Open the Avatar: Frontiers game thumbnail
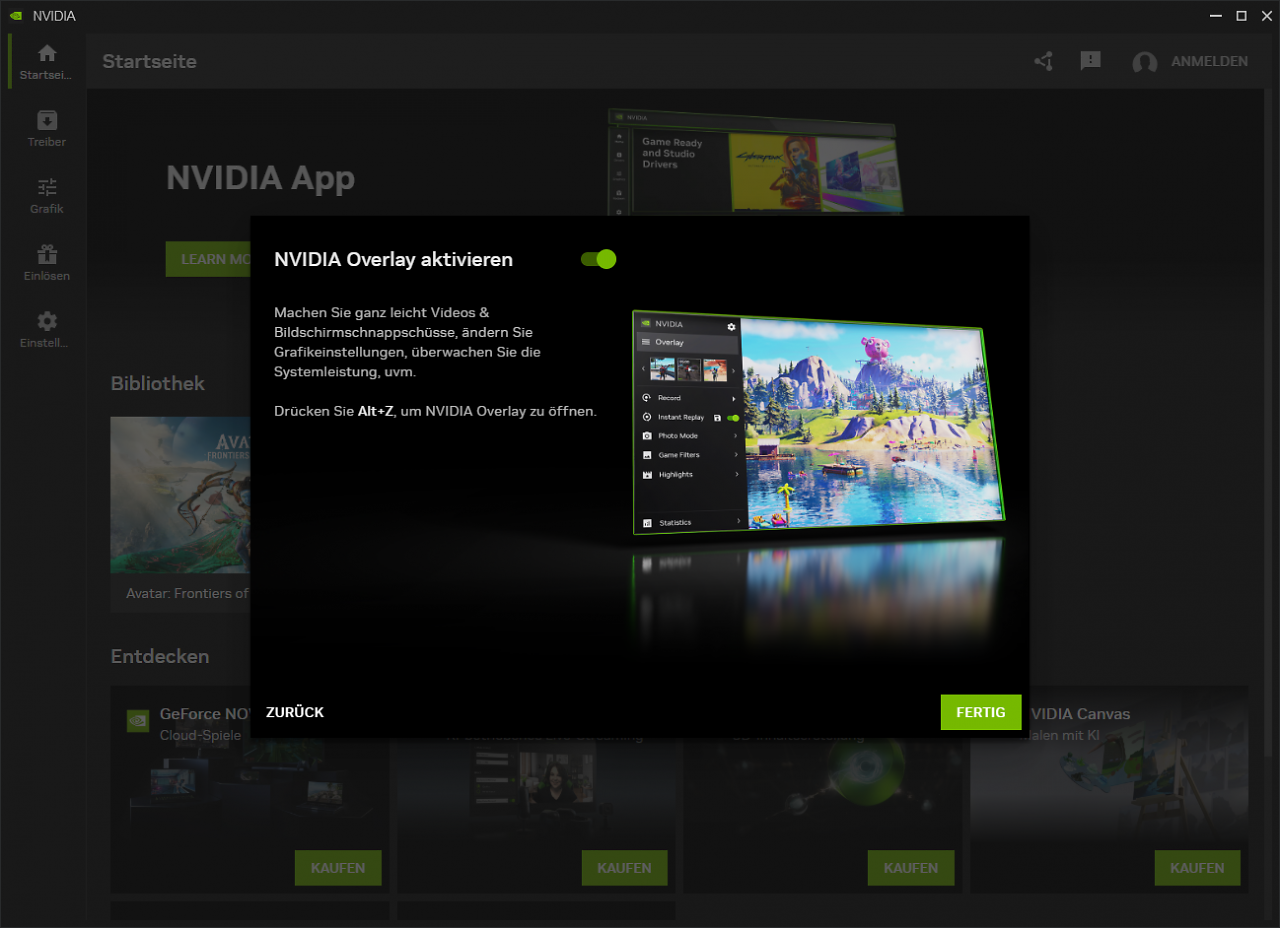1280x928 pixels. point(180,495)
